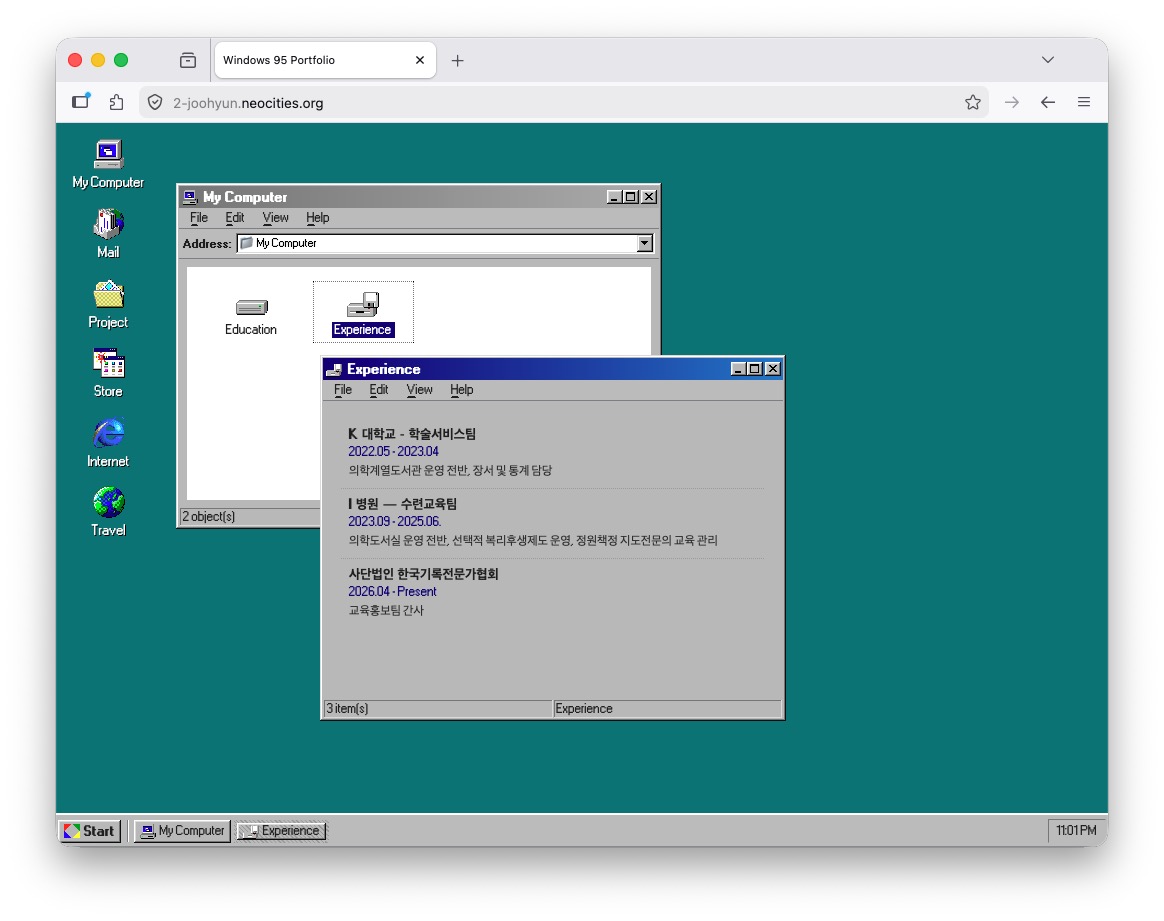1164x921 pixels.
Task: Open File menu in Experience window
Action: [x=342, y=390]
